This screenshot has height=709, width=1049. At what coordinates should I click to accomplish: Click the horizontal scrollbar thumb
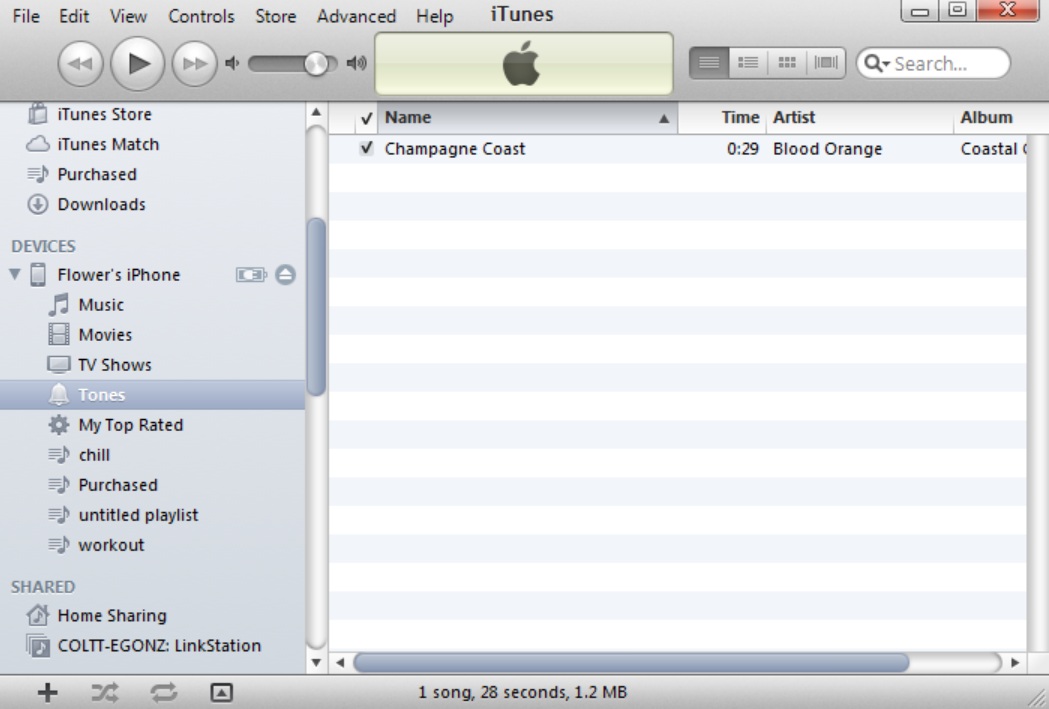[631, 662]
